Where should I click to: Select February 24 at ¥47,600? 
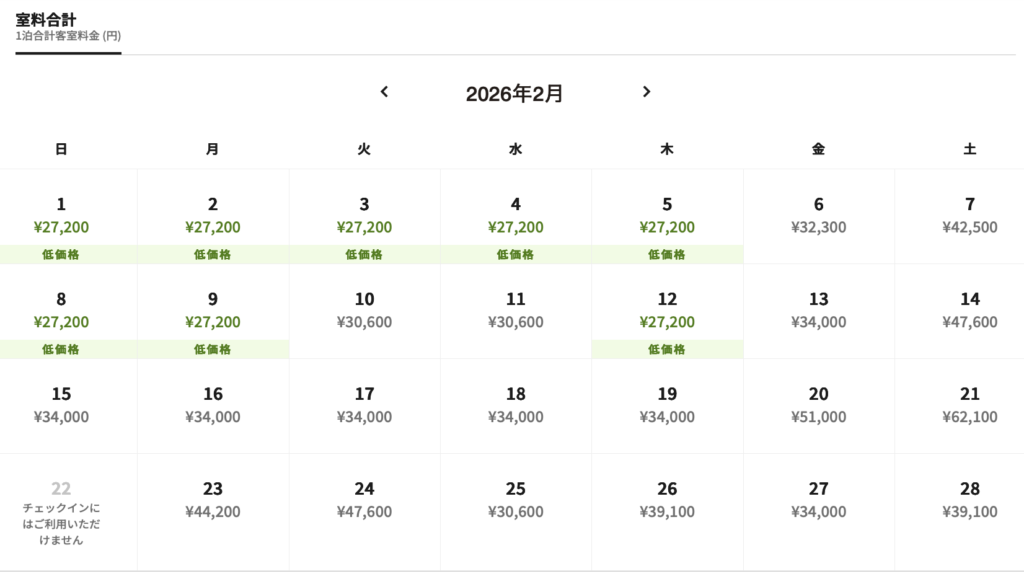[364, 501]
